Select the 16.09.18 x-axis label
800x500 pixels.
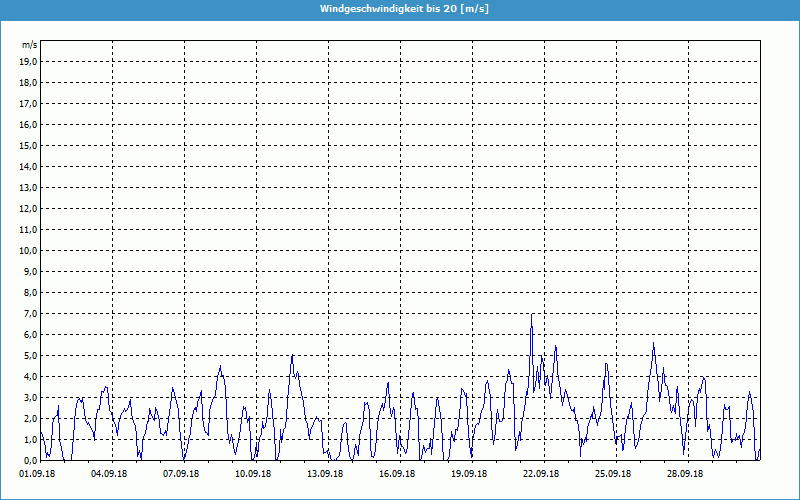tap(400, 474)
